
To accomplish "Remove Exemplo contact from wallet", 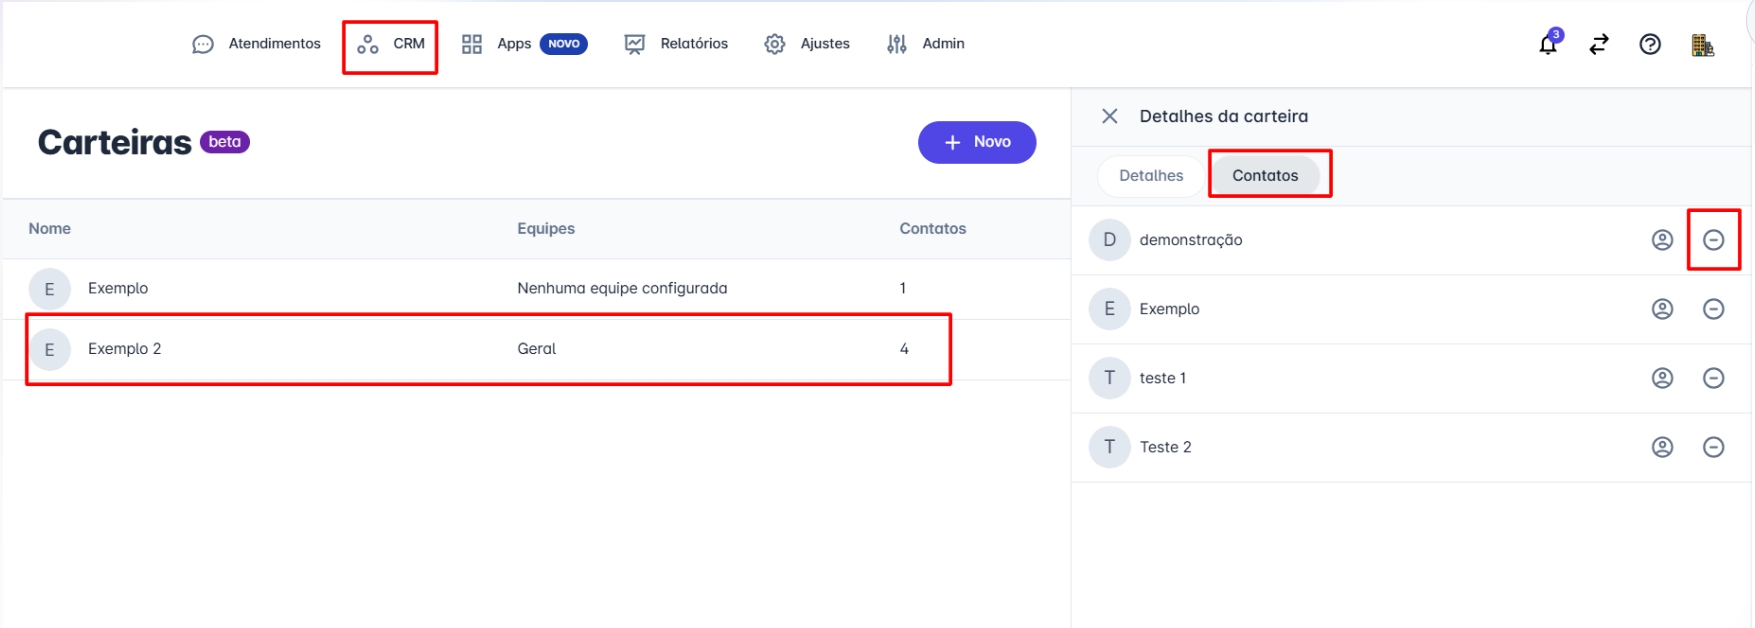I will pyautogui.click(x=1713, y=309).
